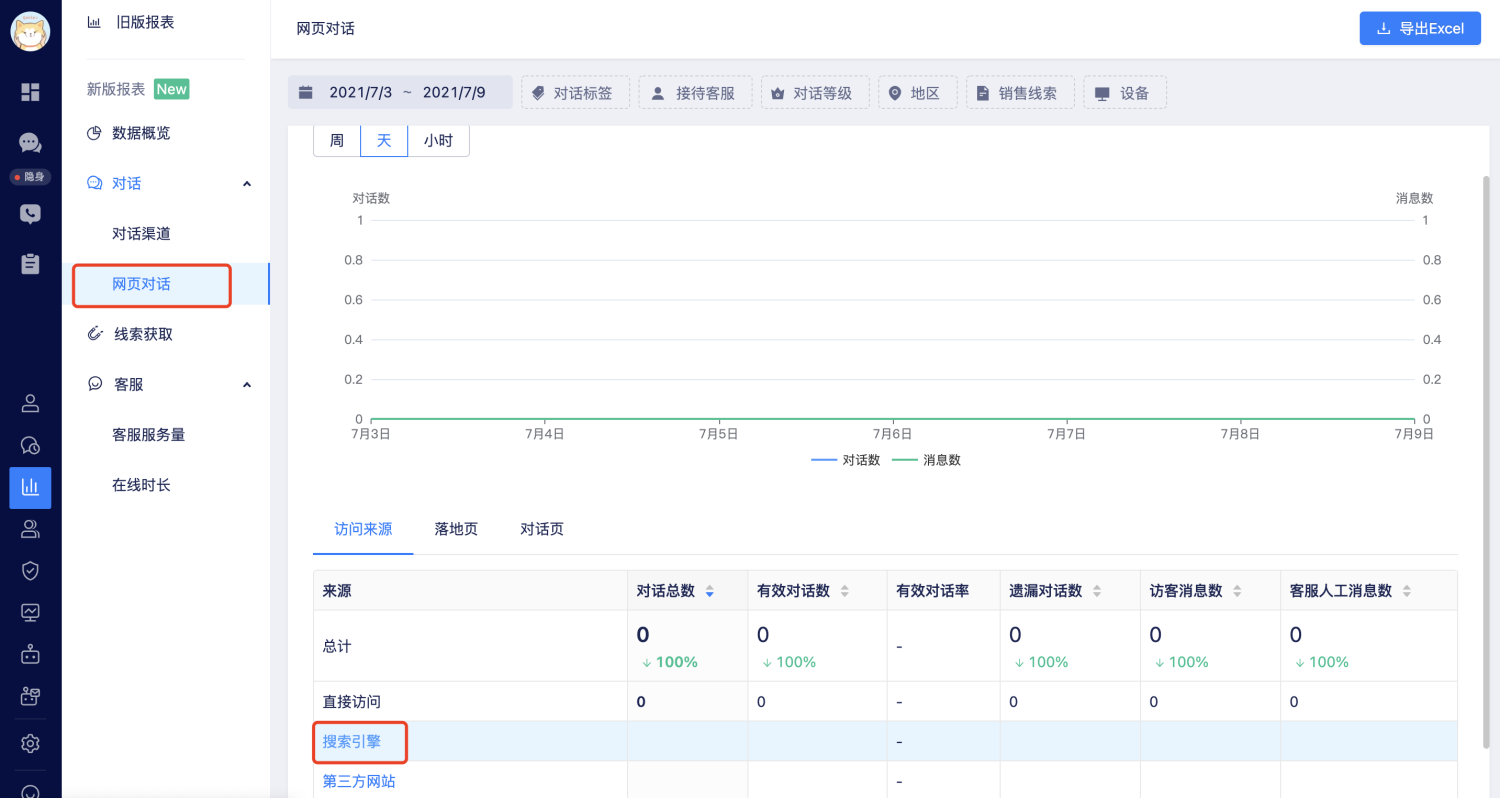
Task: Open the single visitor person icon
Action: tap(30, 403)
